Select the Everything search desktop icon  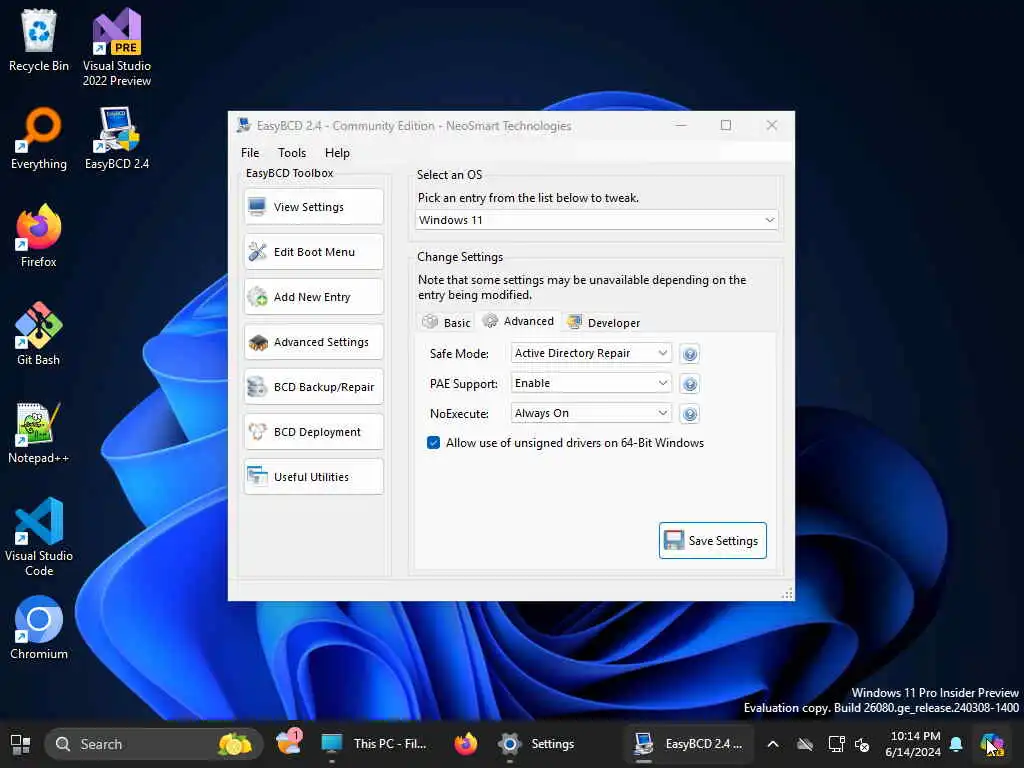click(39, 138)
